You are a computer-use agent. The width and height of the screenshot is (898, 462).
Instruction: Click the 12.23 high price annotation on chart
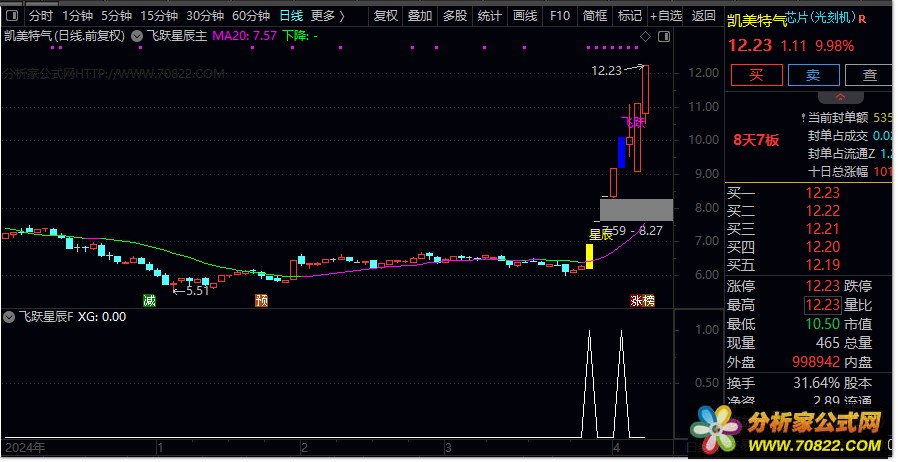(x=606, y=71)
